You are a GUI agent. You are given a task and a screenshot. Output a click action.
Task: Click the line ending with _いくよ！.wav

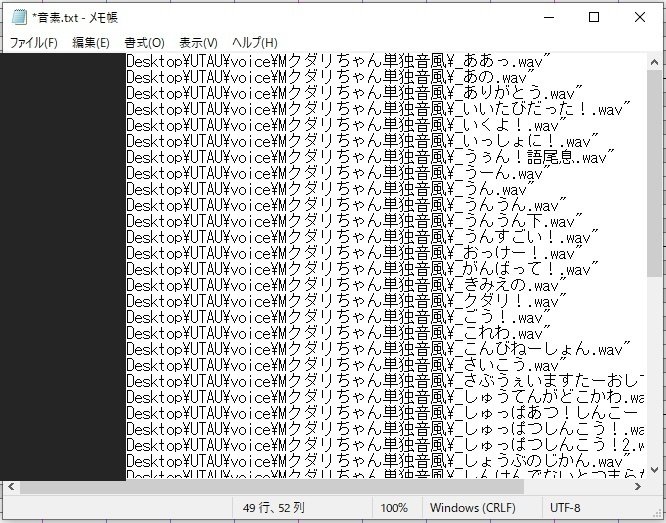coord(347,125)
